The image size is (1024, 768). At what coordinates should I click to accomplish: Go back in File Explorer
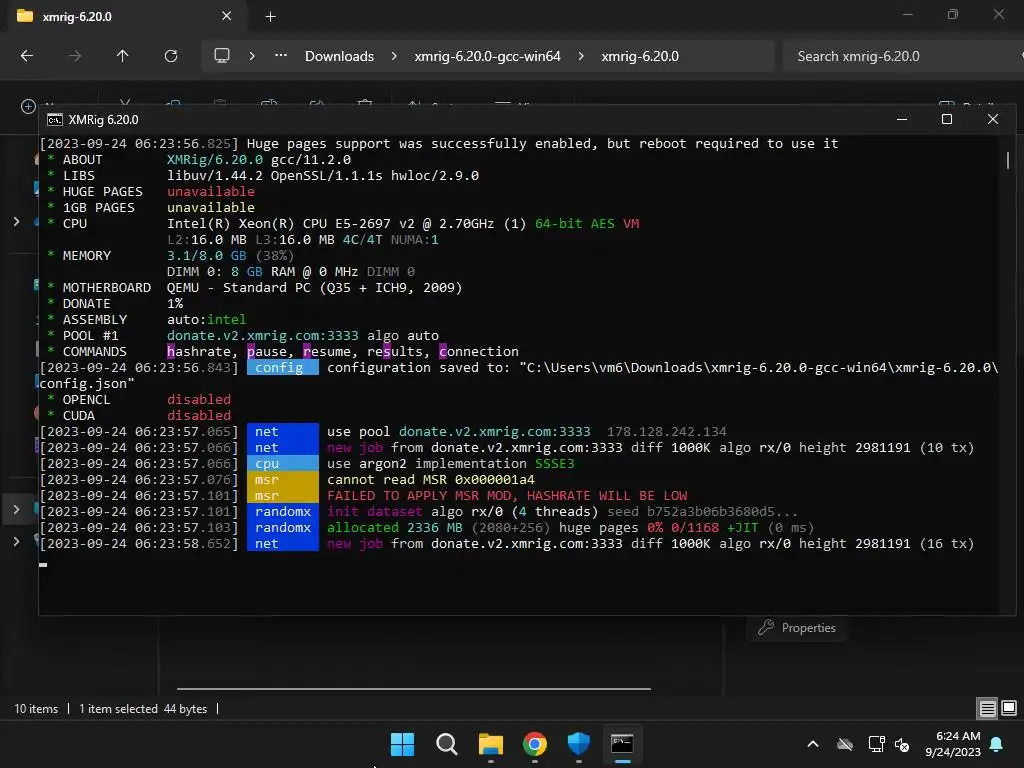click(x=27, y=56)
